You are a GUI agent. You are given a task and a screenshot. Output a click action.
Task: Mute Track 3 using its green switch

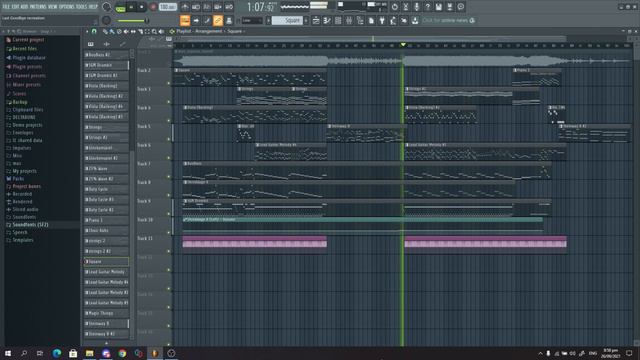169,102
